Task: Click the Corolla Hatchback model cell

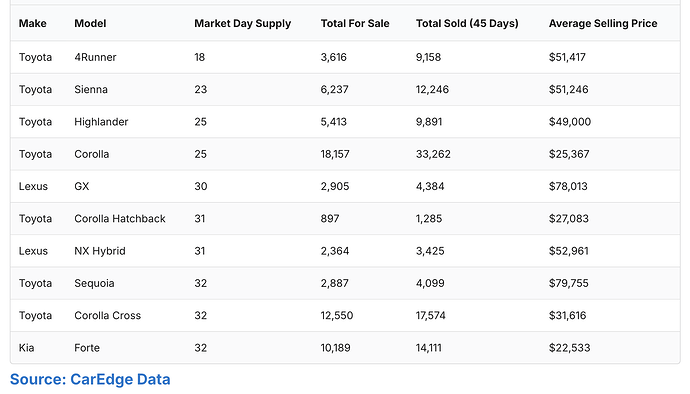Action: pos(120,219)
